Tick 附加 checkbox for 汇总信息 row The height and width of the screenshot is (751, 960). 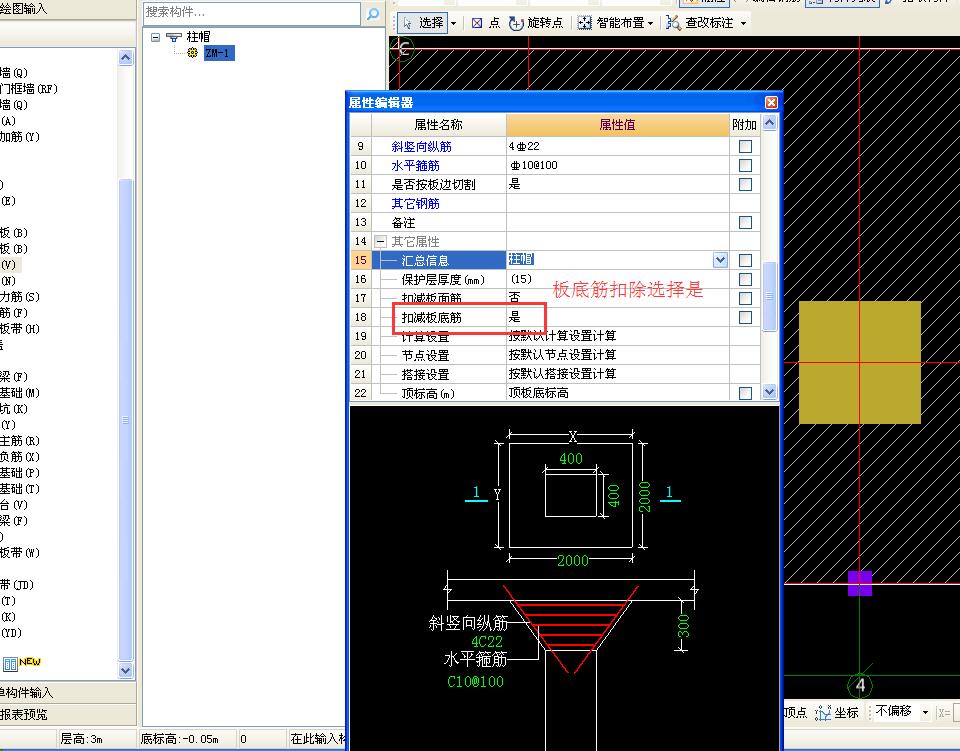click(745, 260)
